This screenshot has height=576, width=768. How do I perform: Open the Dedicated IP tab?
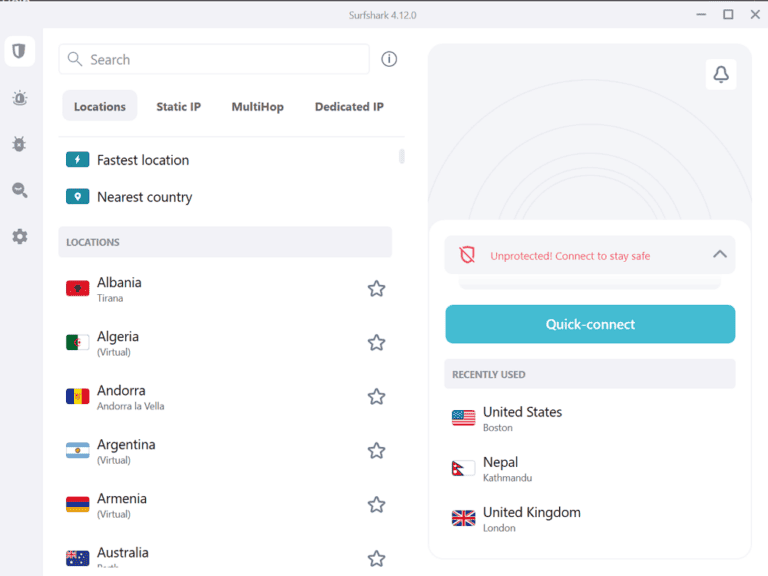pos(349,107)
